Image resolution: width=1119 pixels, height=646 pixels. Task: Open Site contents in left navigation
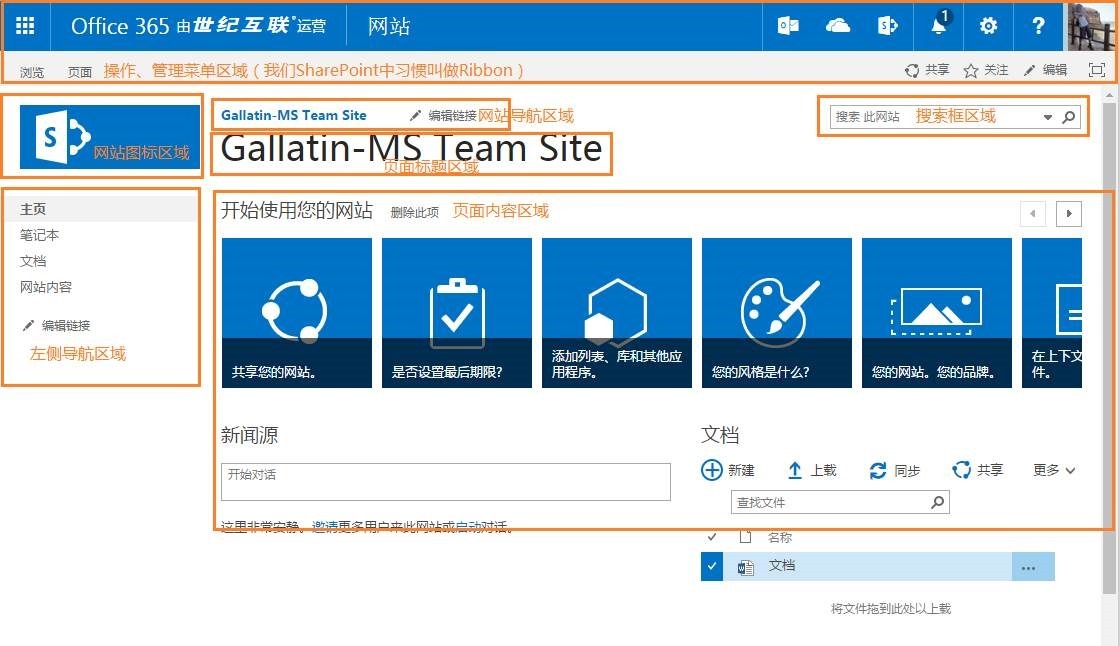click(x=46, y=287)
